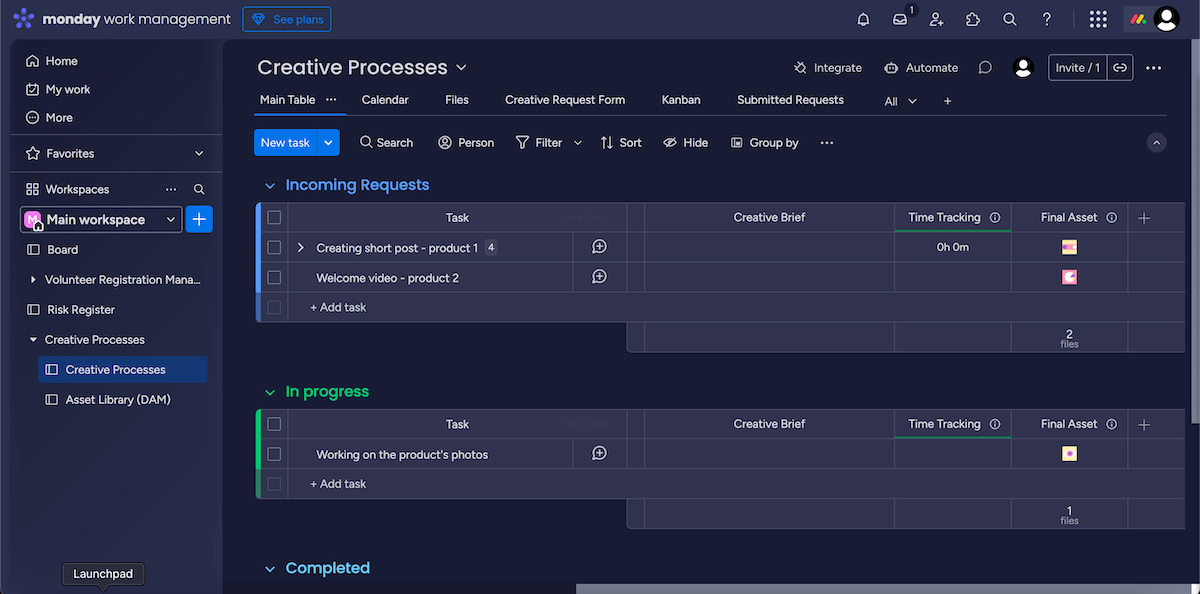
Task: Open the notifications bell
Action: (x=863, y=19)
